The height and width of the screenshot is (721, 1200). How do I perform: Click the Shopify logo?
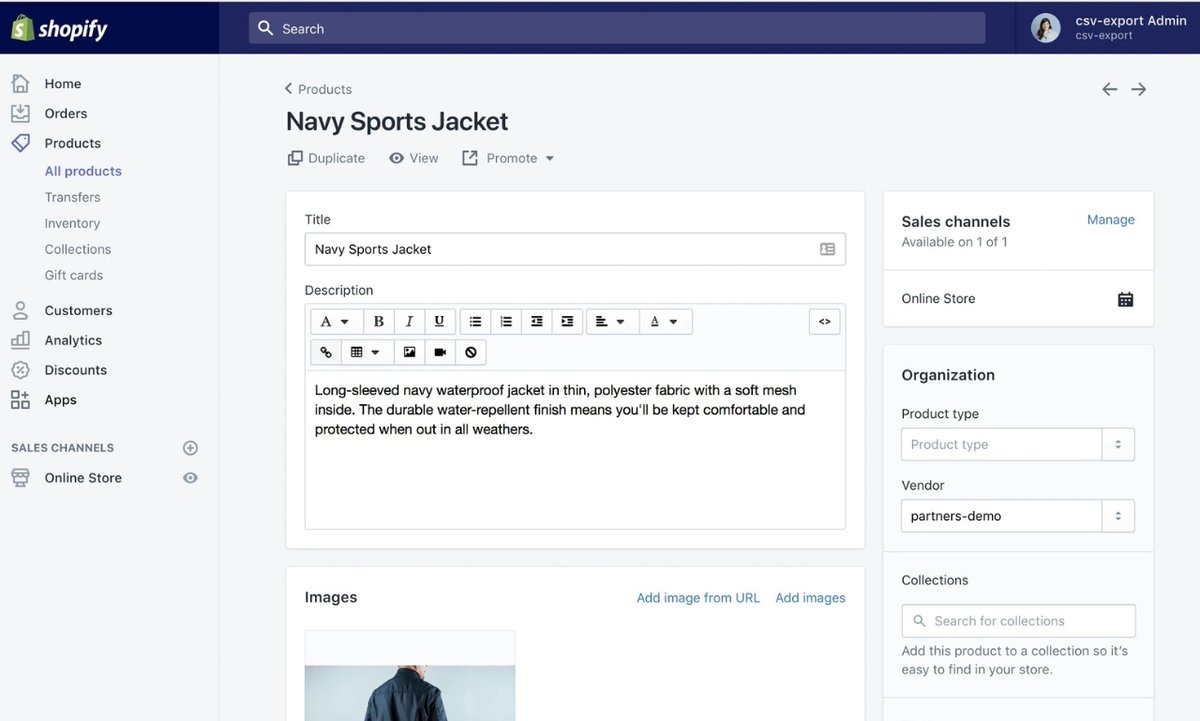59,28
